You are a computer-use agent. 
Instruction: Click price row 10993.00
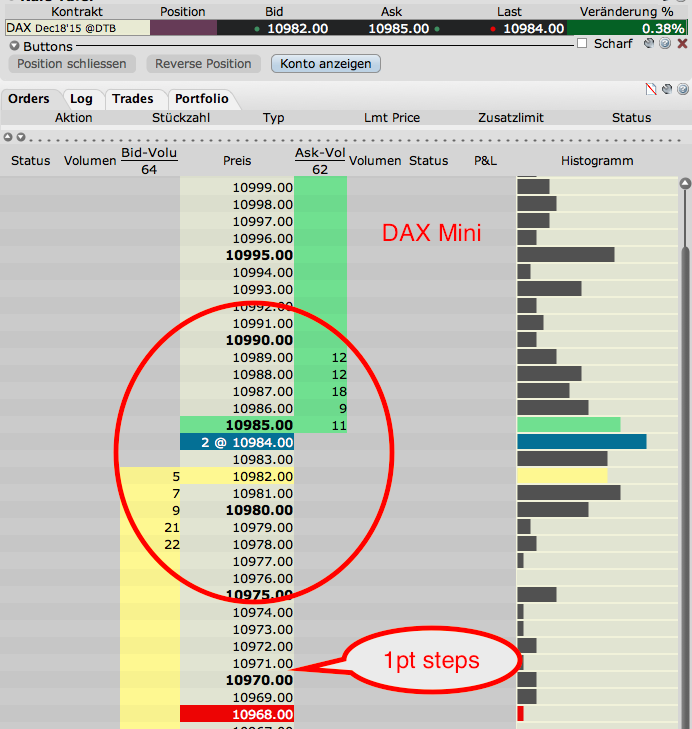click(263, 289)
